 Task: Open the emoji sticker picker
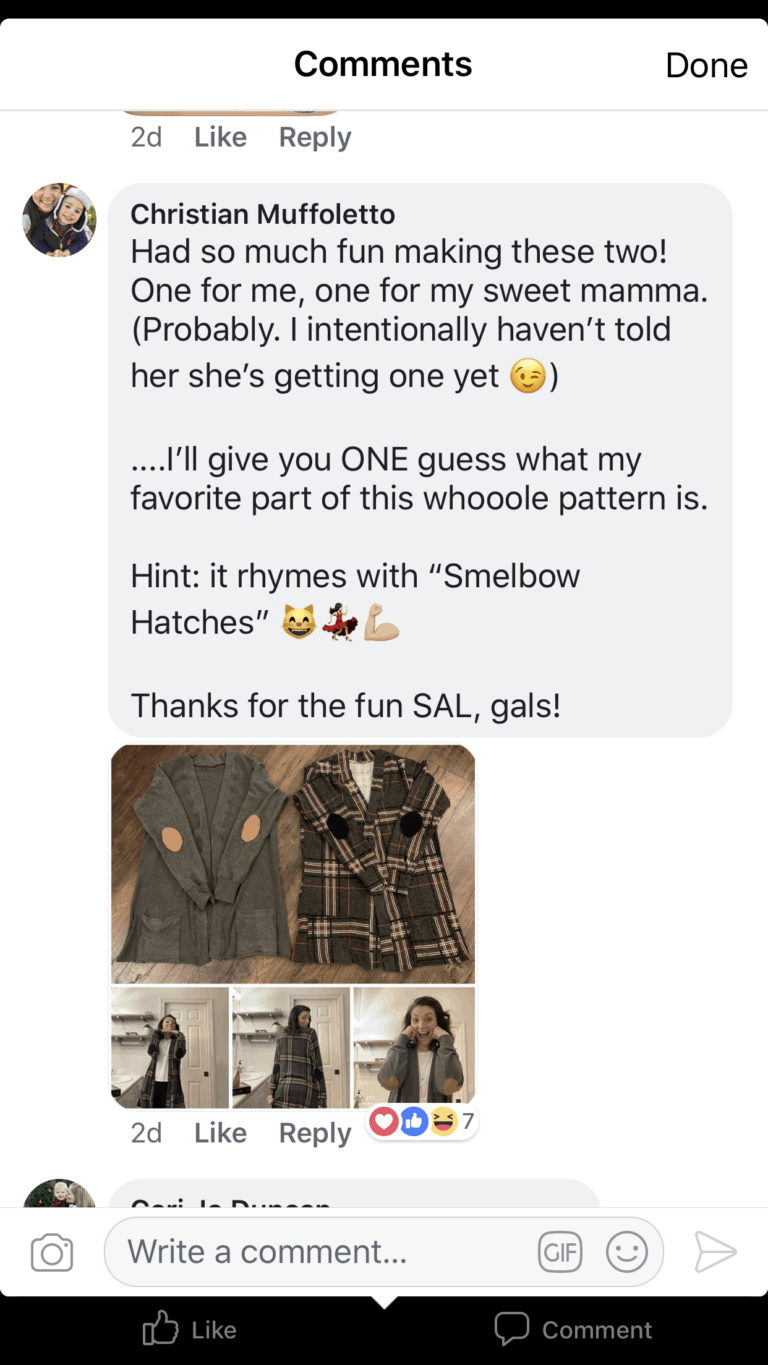pyautogui.click(x=627, y=1252)
